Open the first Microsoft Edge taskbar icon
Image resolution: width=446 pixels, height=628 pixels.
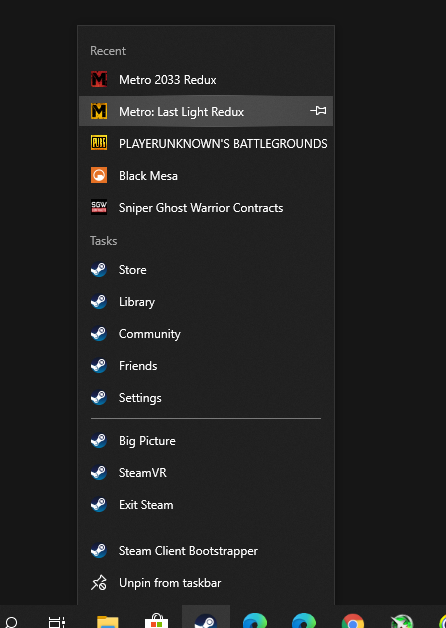[255, 620]
